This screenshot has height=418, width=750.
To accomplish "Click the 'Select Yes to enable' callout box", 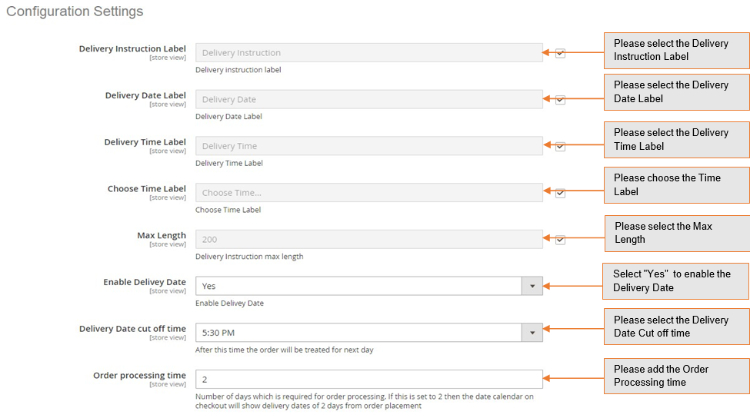I will tap(676, 281).
